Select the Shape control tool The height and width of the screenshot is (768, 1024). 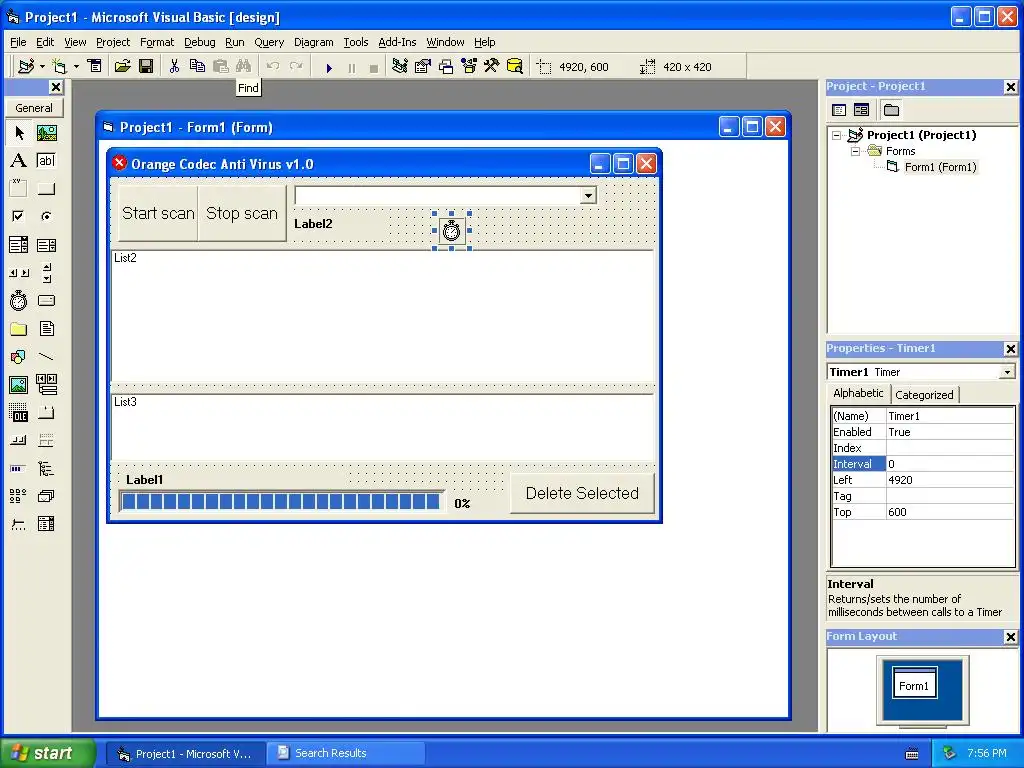click(19, 357)
